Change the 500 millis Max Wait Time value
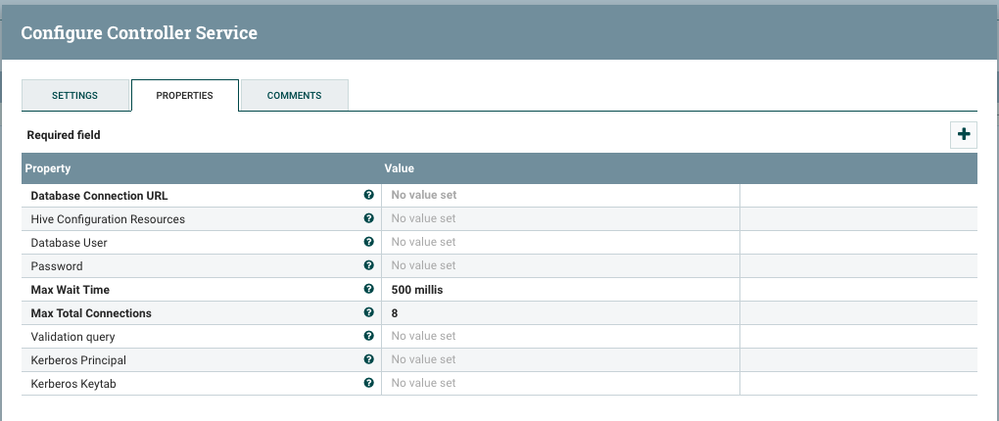Image resolution: width=999 pixels, height=421 pixels. coord(560,289)
